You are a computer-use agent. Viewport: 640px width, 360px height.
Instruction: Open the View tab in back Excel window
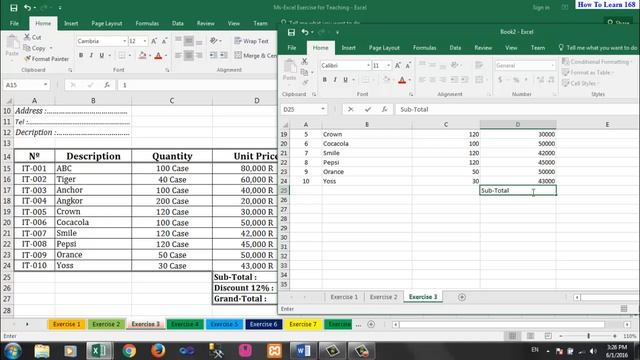[x=234, y=23]
